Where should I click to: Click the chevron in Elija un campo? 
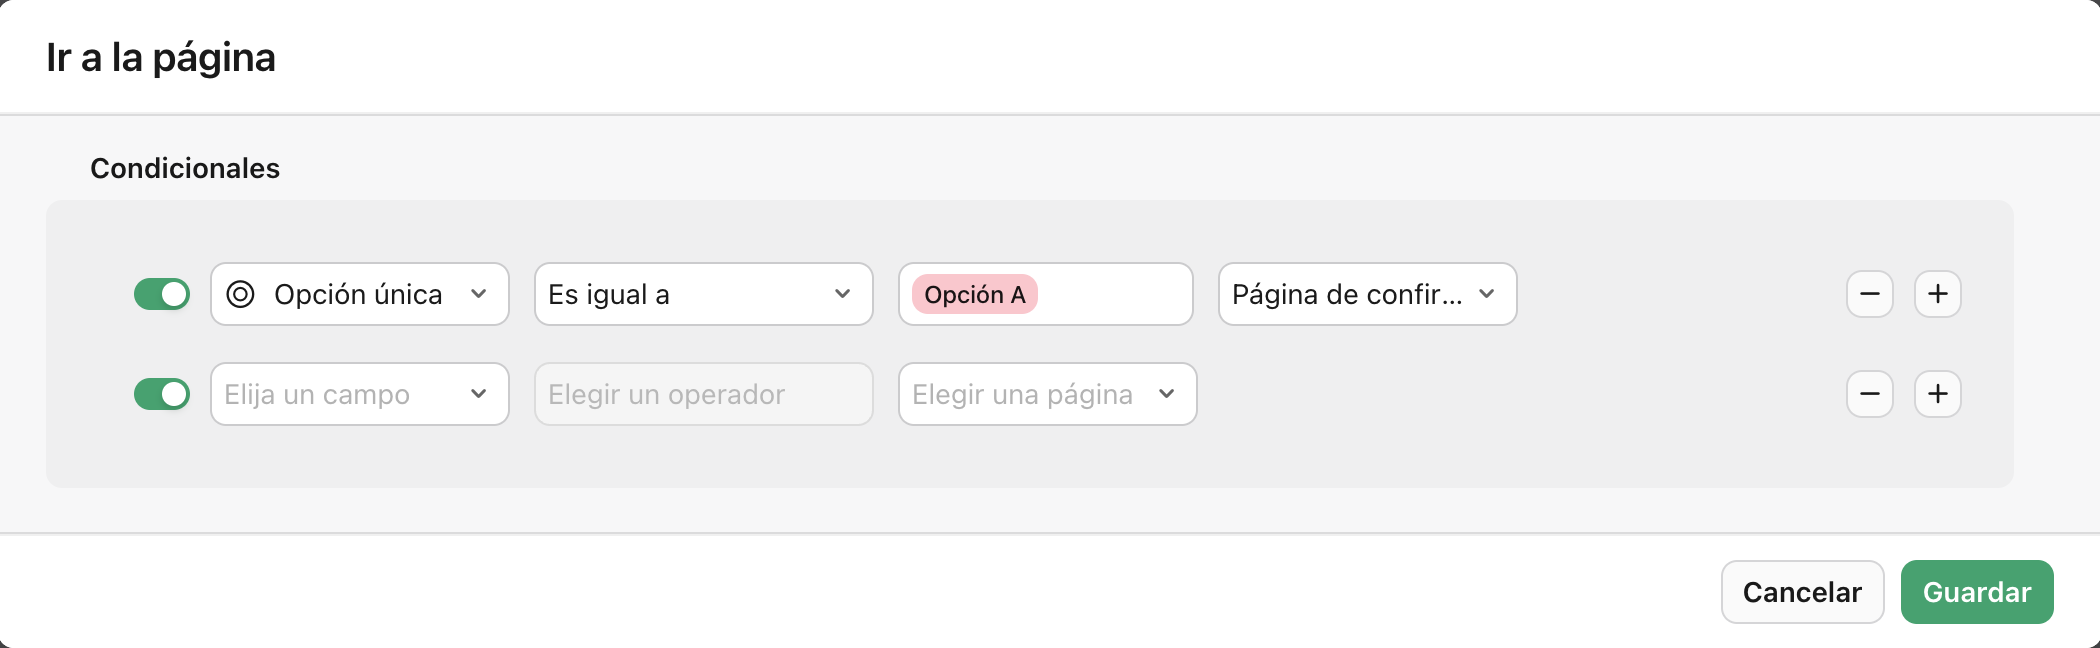point(478,394)
